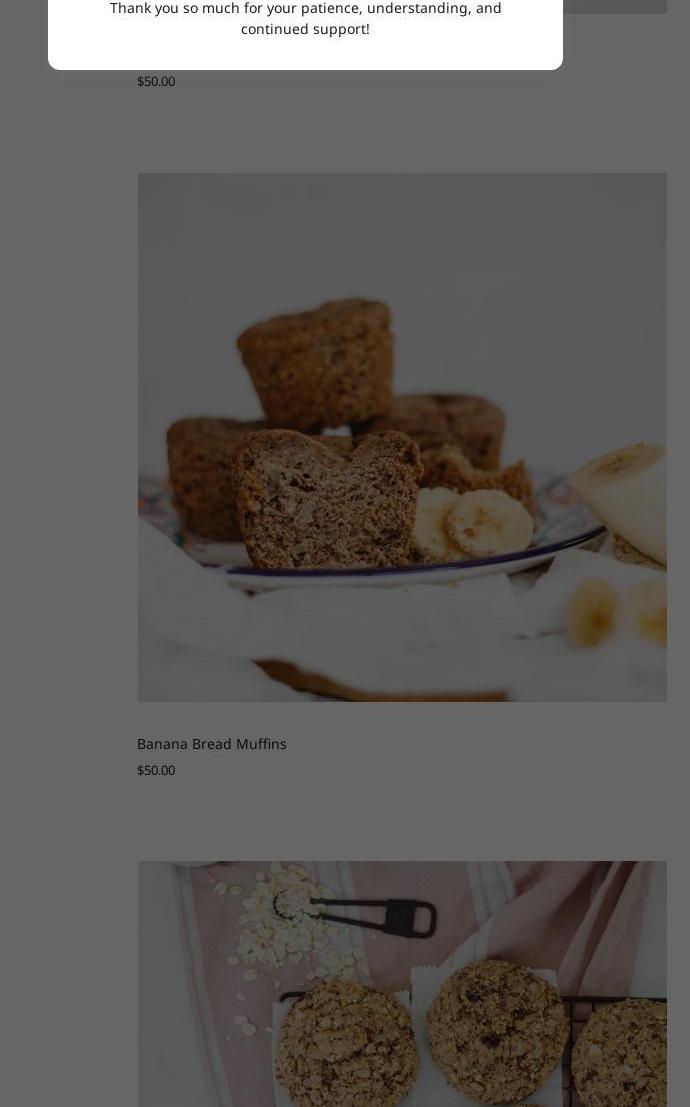Open the oatmeal muffins product photo
690x1107 pixels.
pos(402,984)
